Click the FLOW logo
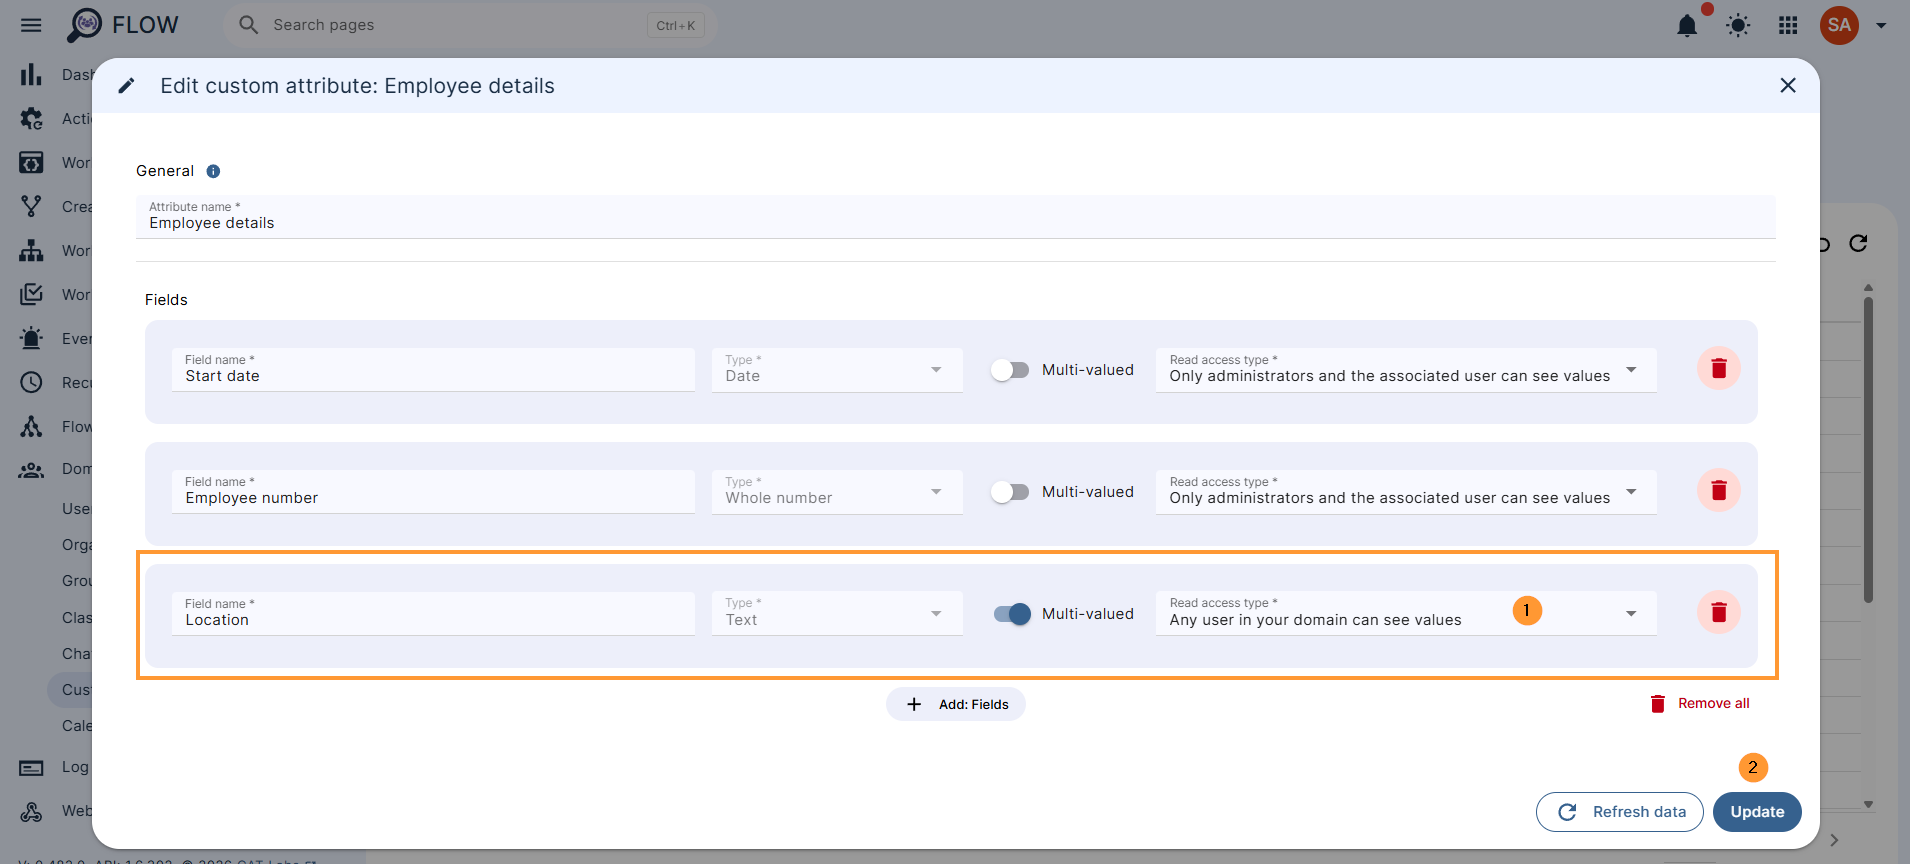The width and height of the screenshot is (1910, 864). pyautogui.click(x=123, y=25)
